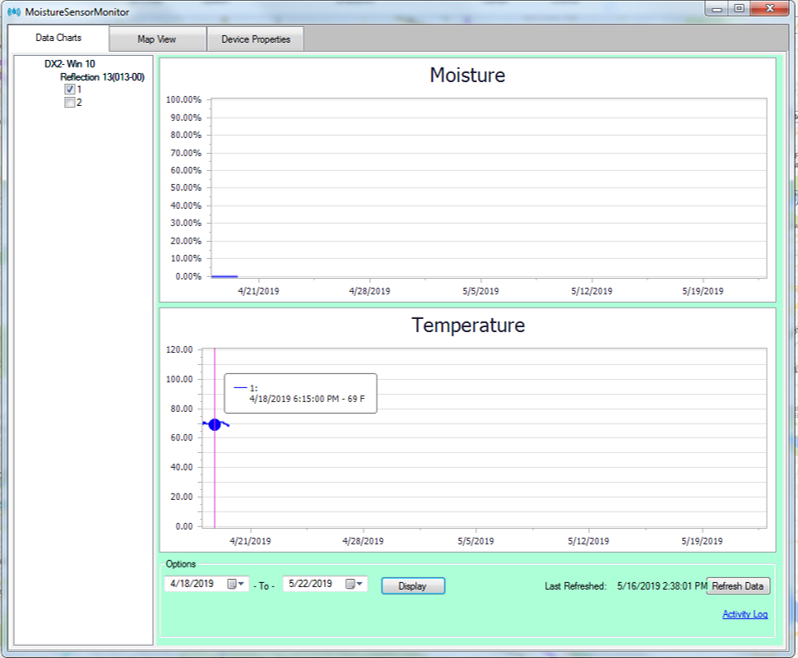Image resolution: width=798 pixels, height=658 pixels.
Task: Select the DX2- Win 10 tree node
Action: click(70, 64)
